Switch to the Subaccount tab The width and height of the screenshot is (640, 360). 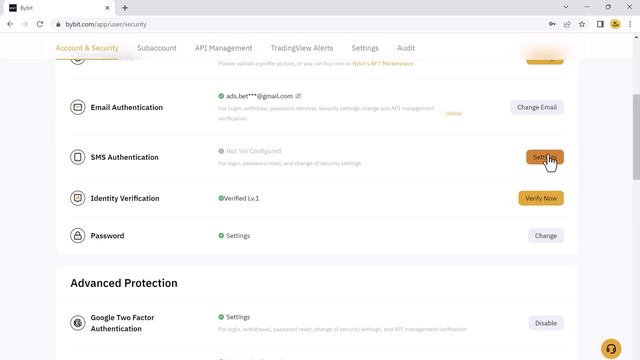pos(157,48)
